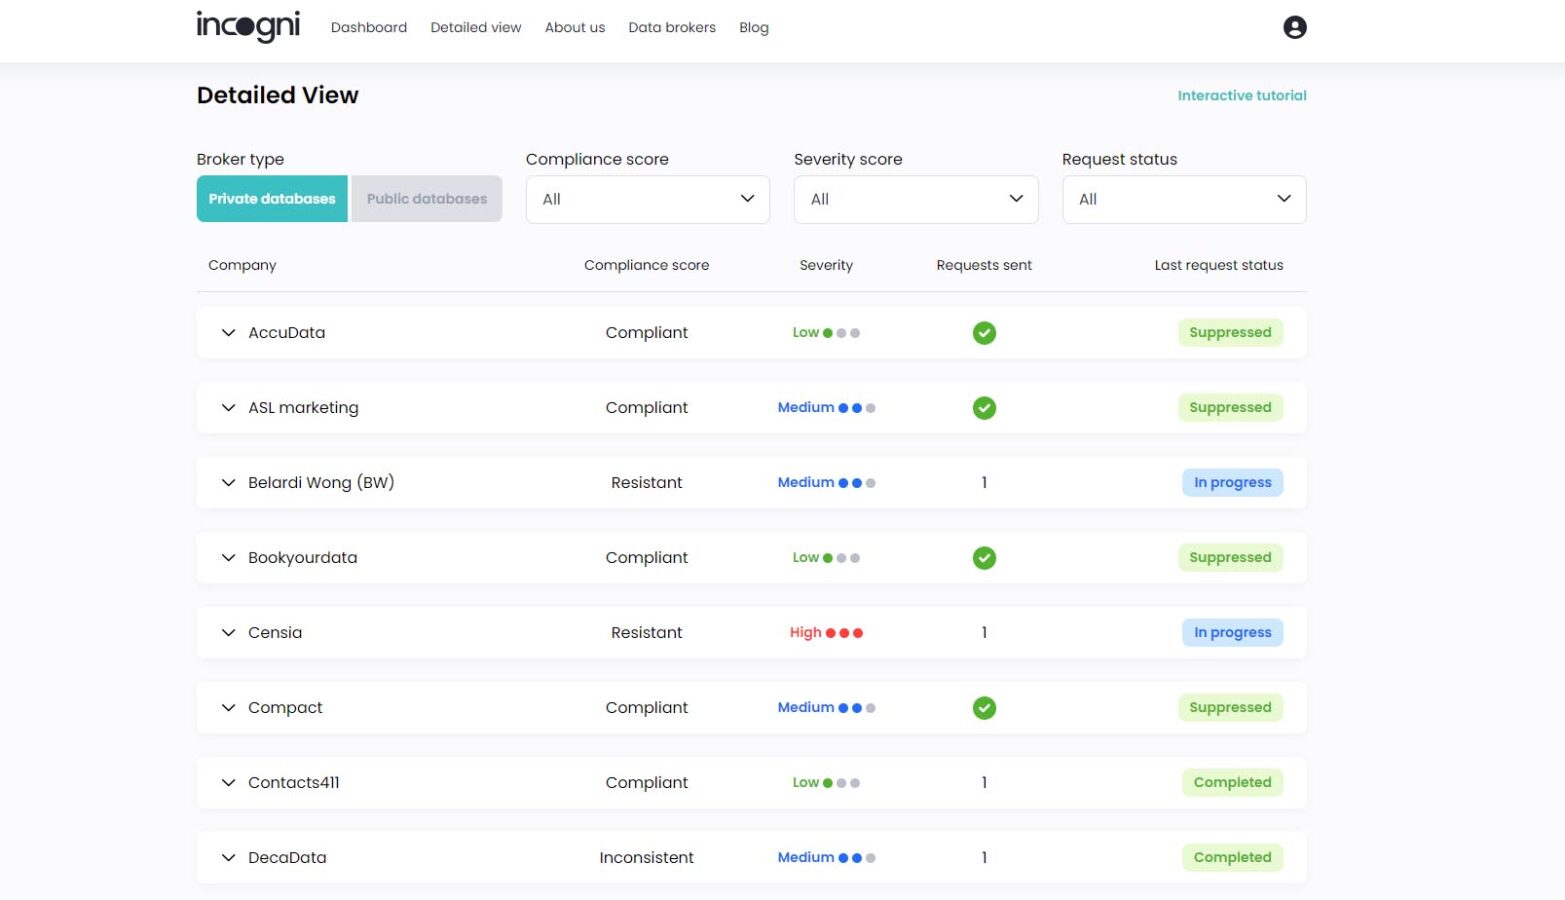Screen dimensions: 1565x900
Task: Click the Belardi Wong (BW) company name
Action: [321, 483]
